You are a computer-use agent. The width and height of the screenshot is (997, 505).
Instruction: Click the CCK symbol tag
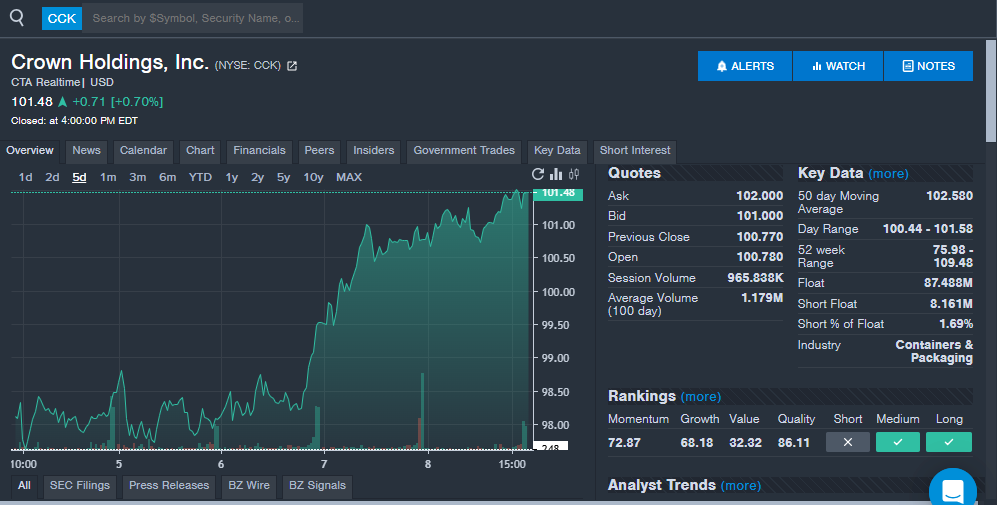62,18
